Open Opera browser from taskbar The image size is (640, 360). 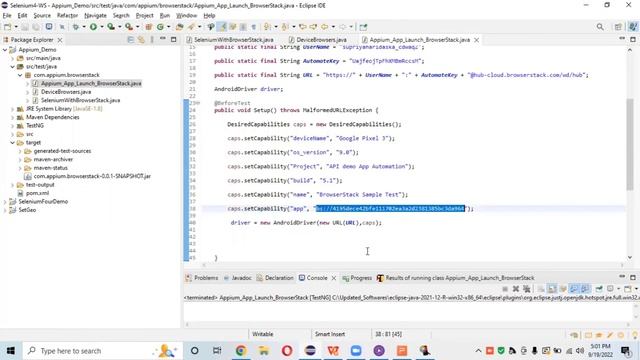(x=287, y=351)
